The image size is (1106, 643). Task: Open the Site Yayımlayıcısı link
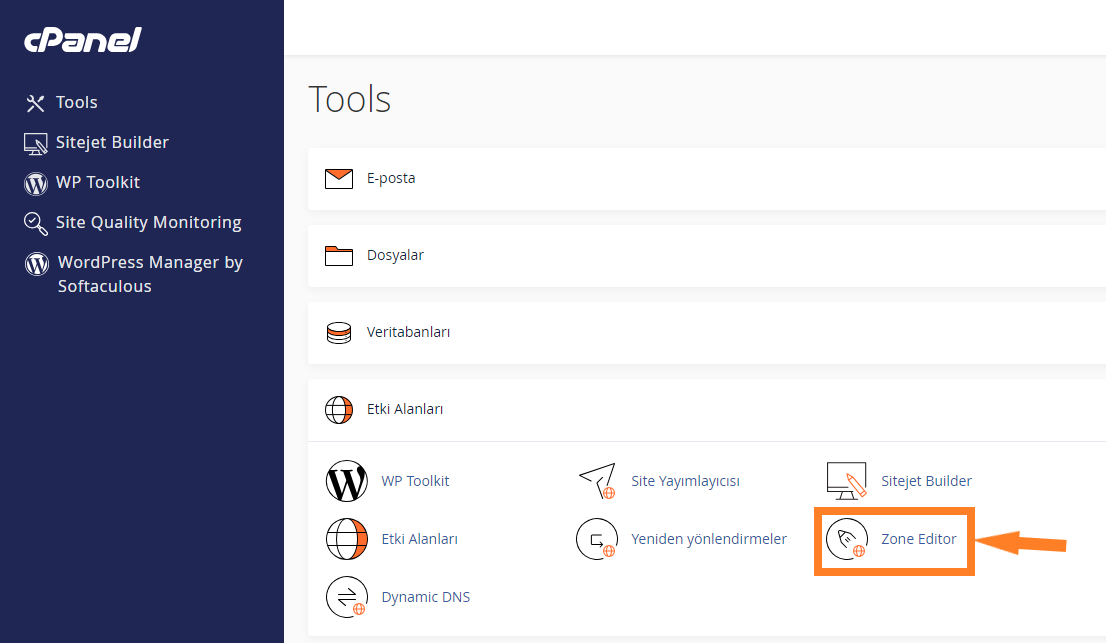click(685, 482)
